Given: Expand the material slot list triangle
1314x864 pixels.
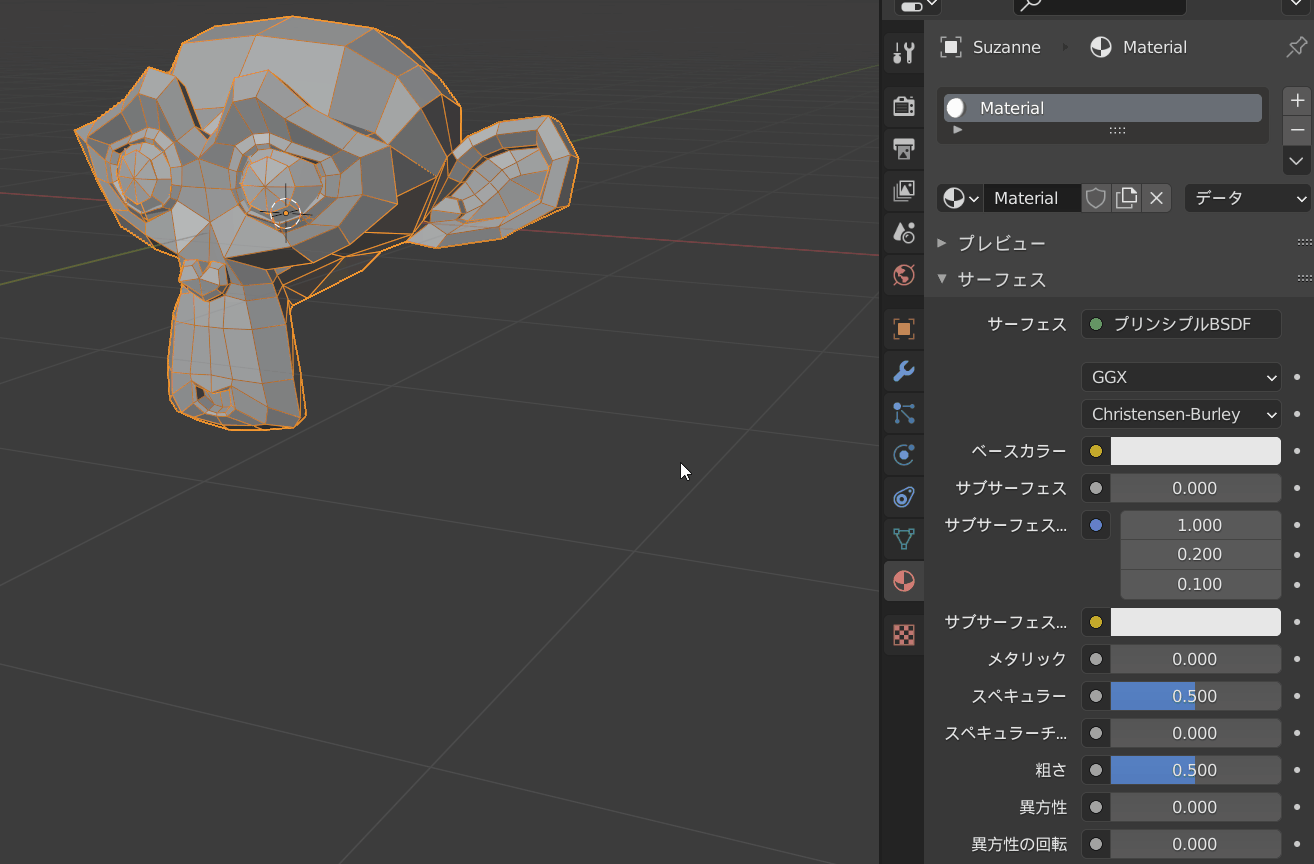Looking at the screenshot, I should tap(957, 130).
